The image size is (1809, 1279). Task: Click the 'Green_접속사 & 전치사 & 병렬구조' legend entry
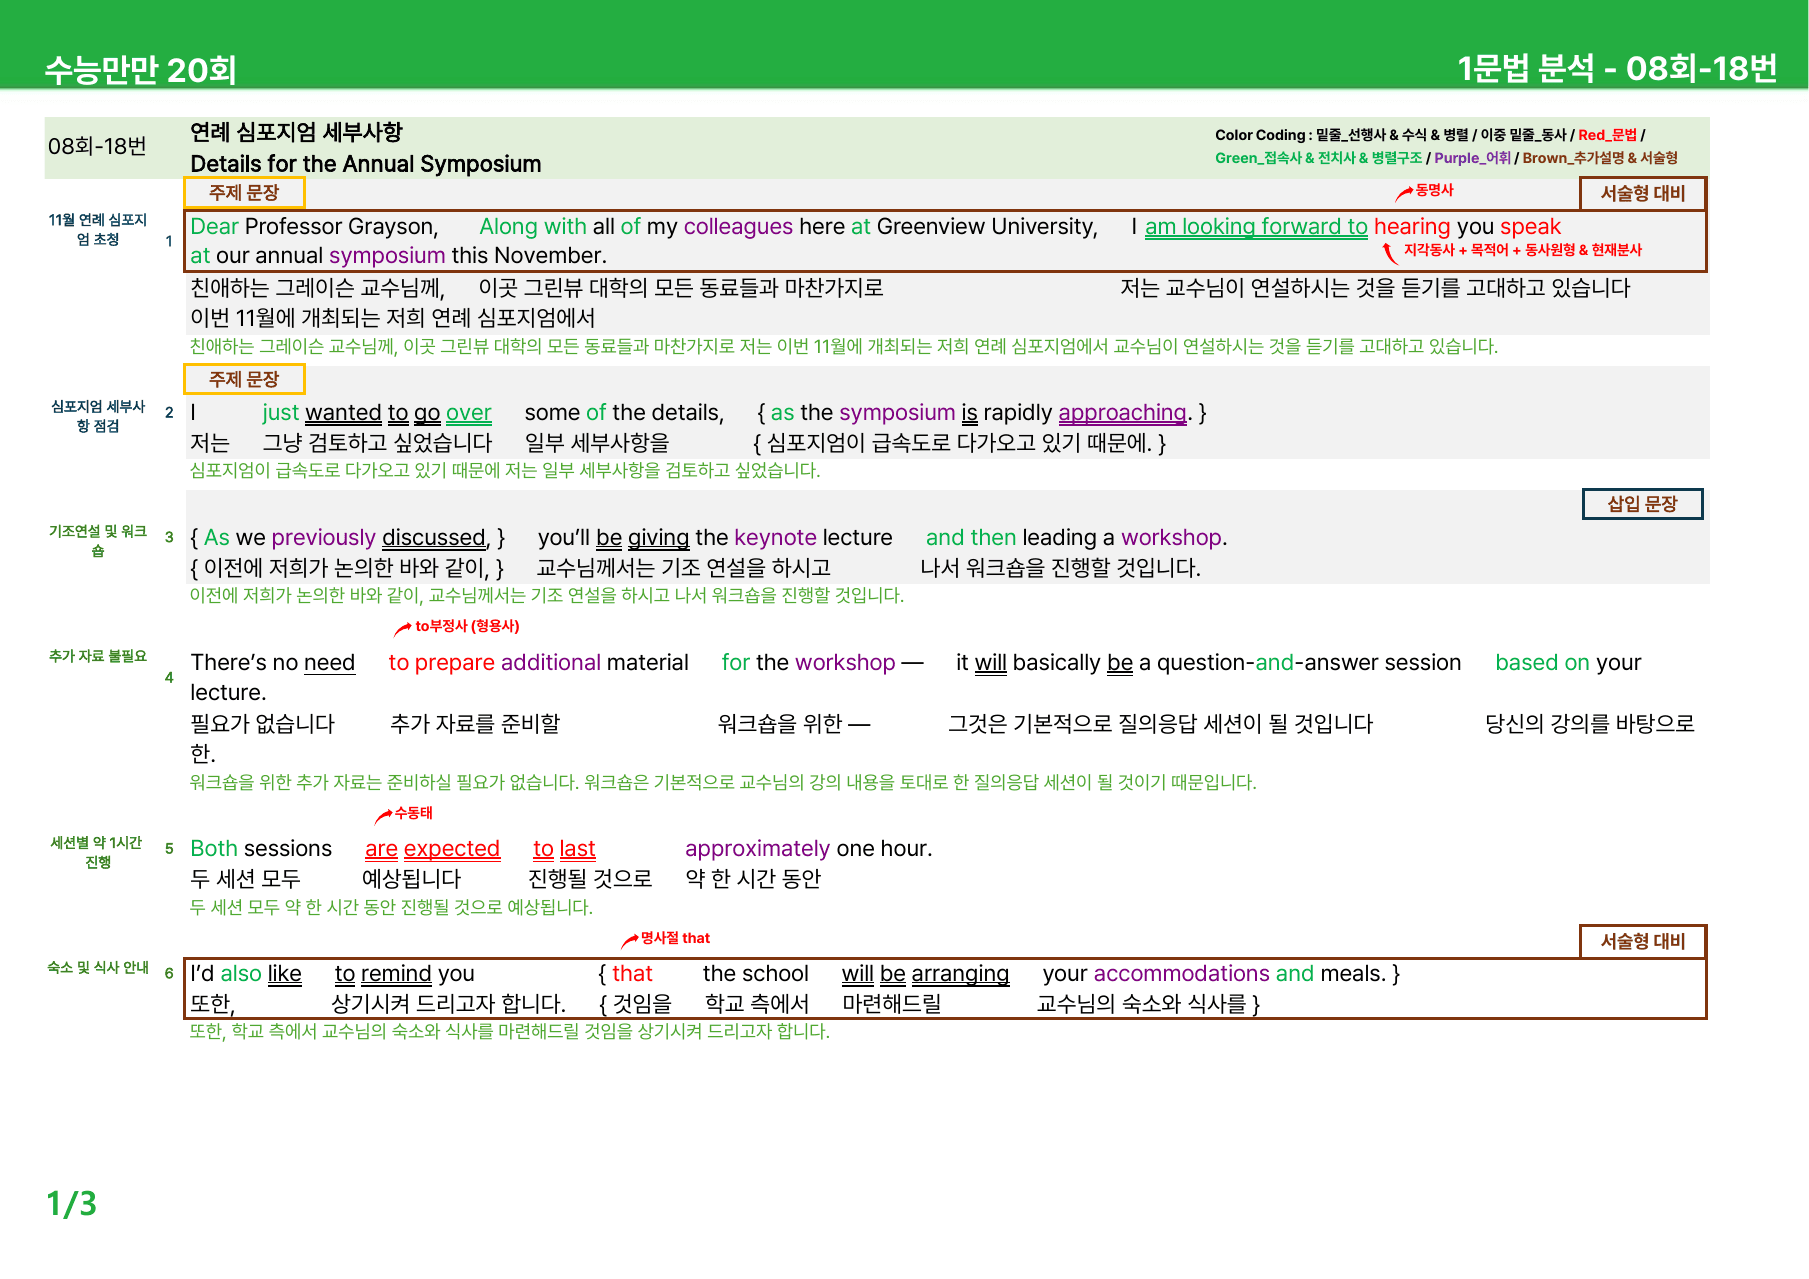[x=1318, y=158]
